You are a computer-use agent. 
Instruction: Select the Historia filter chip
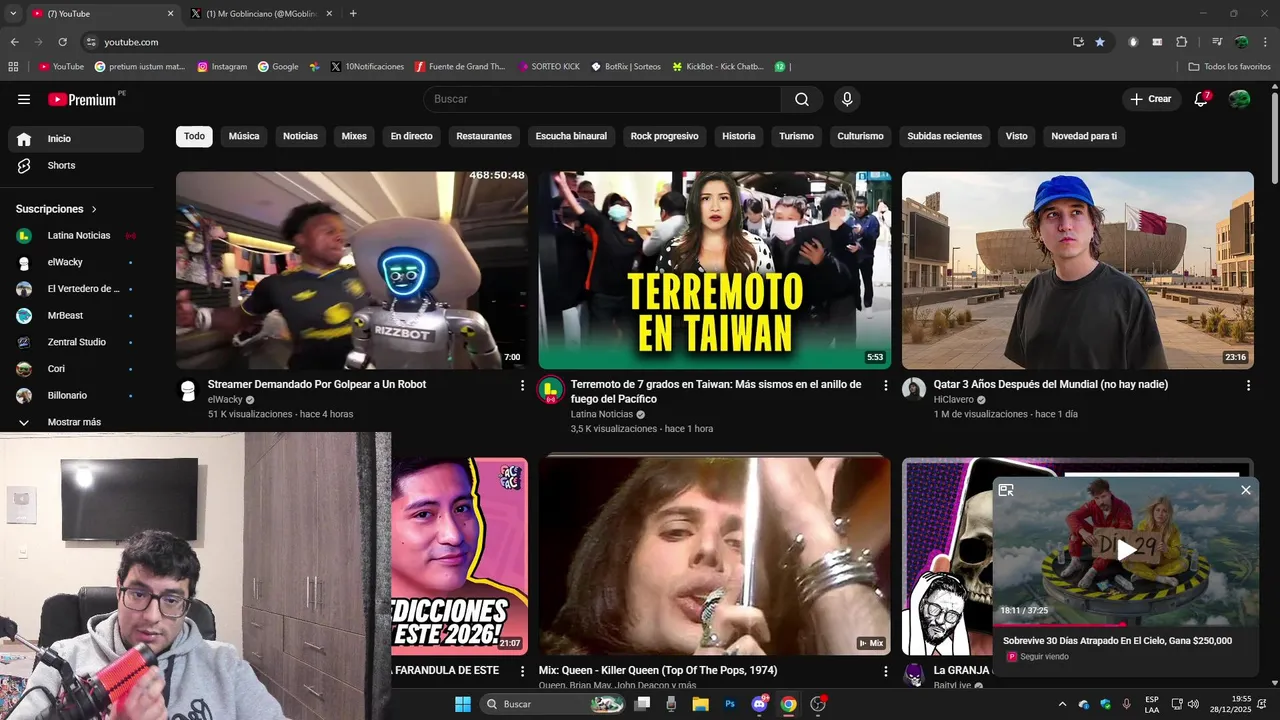tap(739, 136)
